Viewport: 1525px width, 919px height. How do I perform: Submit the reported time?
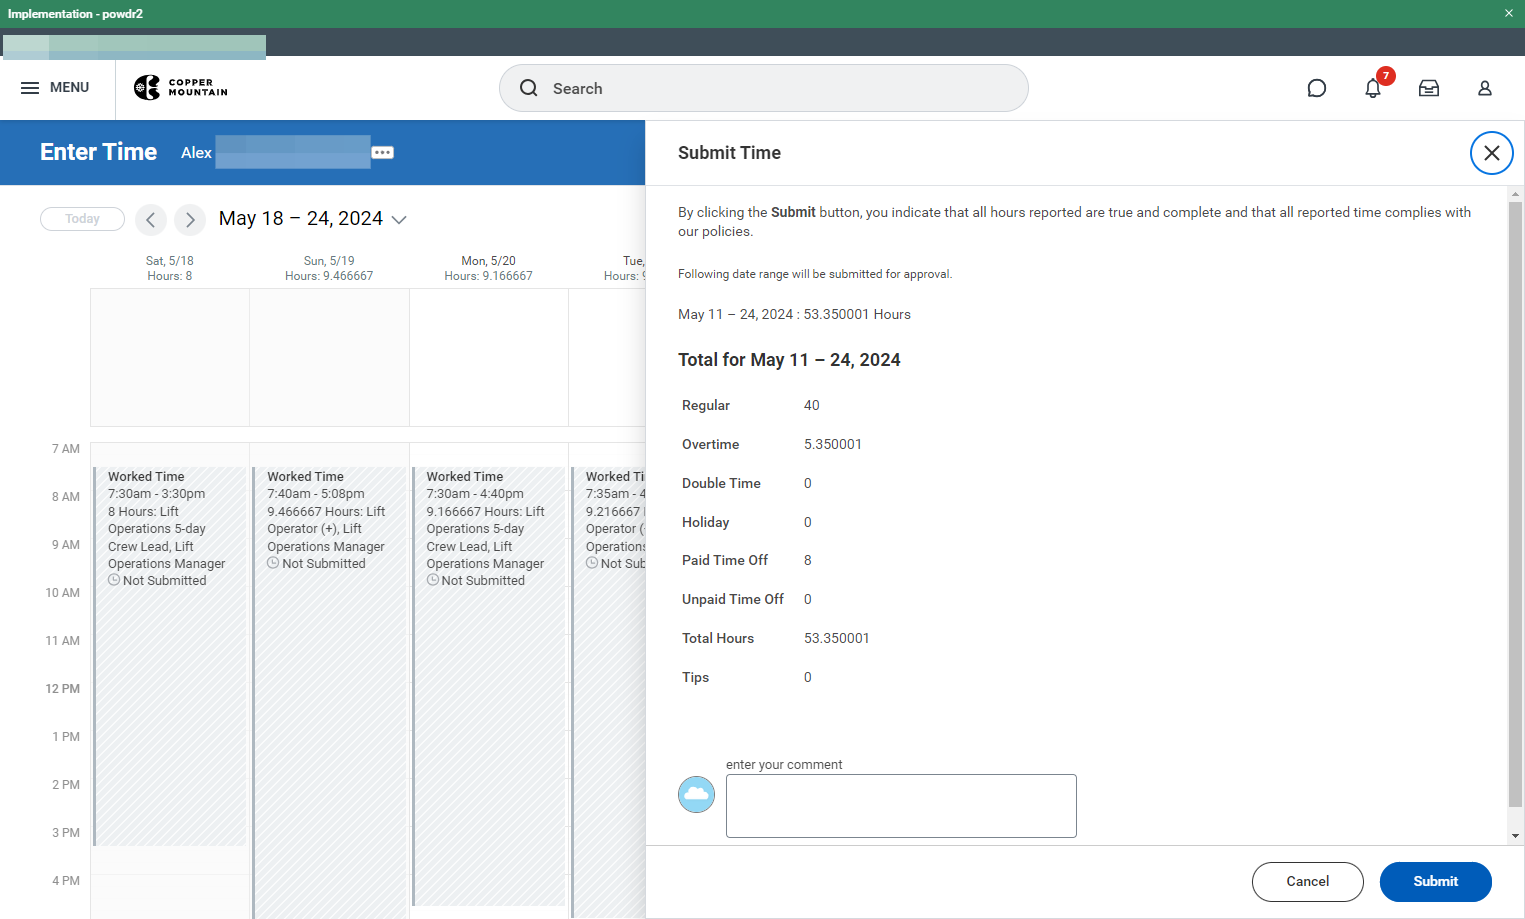pos(1436,882)
